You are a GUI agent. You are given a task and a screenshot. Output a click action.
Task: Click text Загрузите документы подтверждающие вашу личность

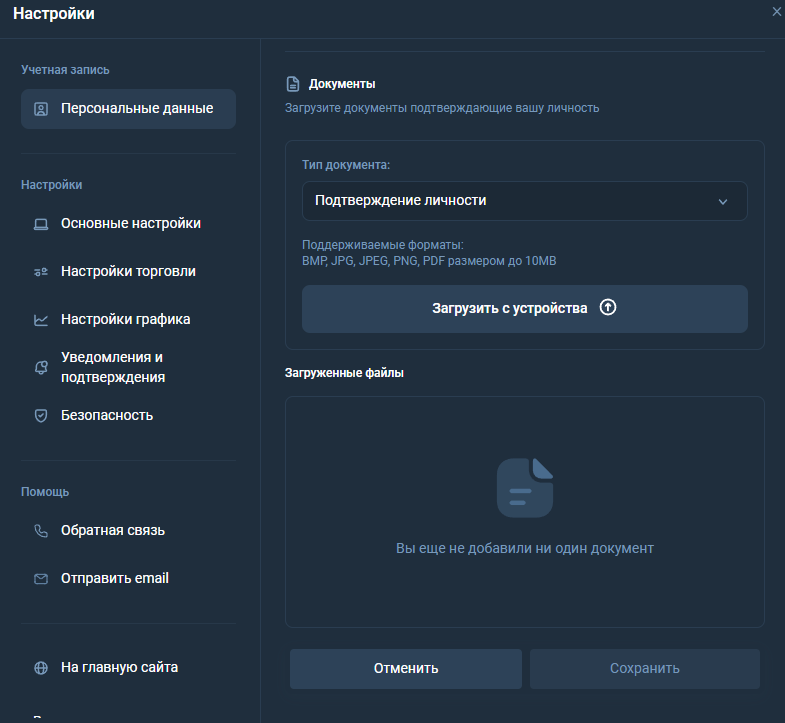442,108
